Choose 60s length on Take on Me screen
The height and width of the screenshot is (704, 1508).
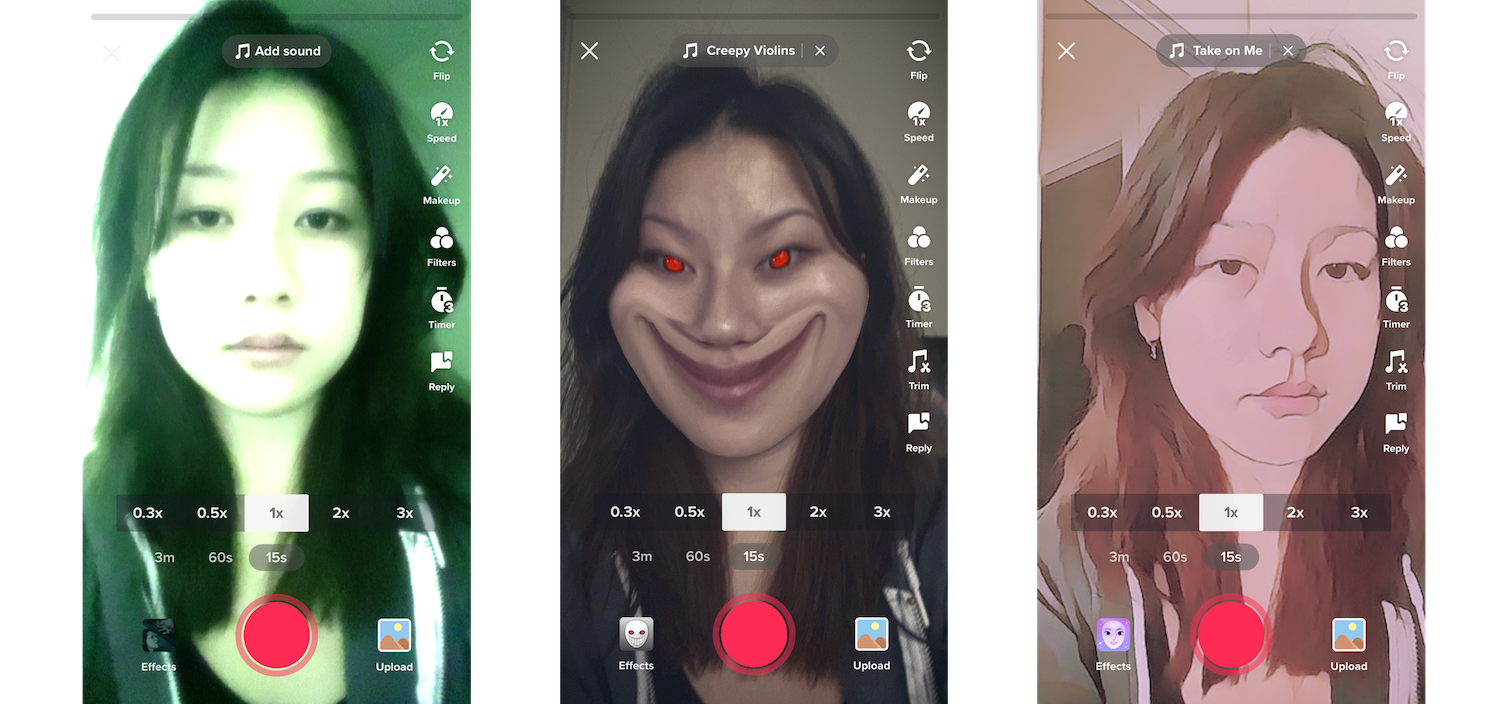(x=1175, y=556)
